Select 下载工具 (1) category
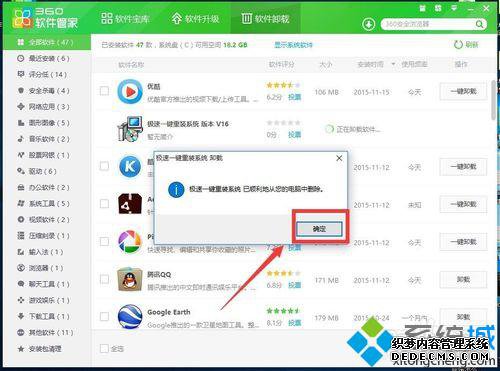500x371 pixels. (47, 316)
